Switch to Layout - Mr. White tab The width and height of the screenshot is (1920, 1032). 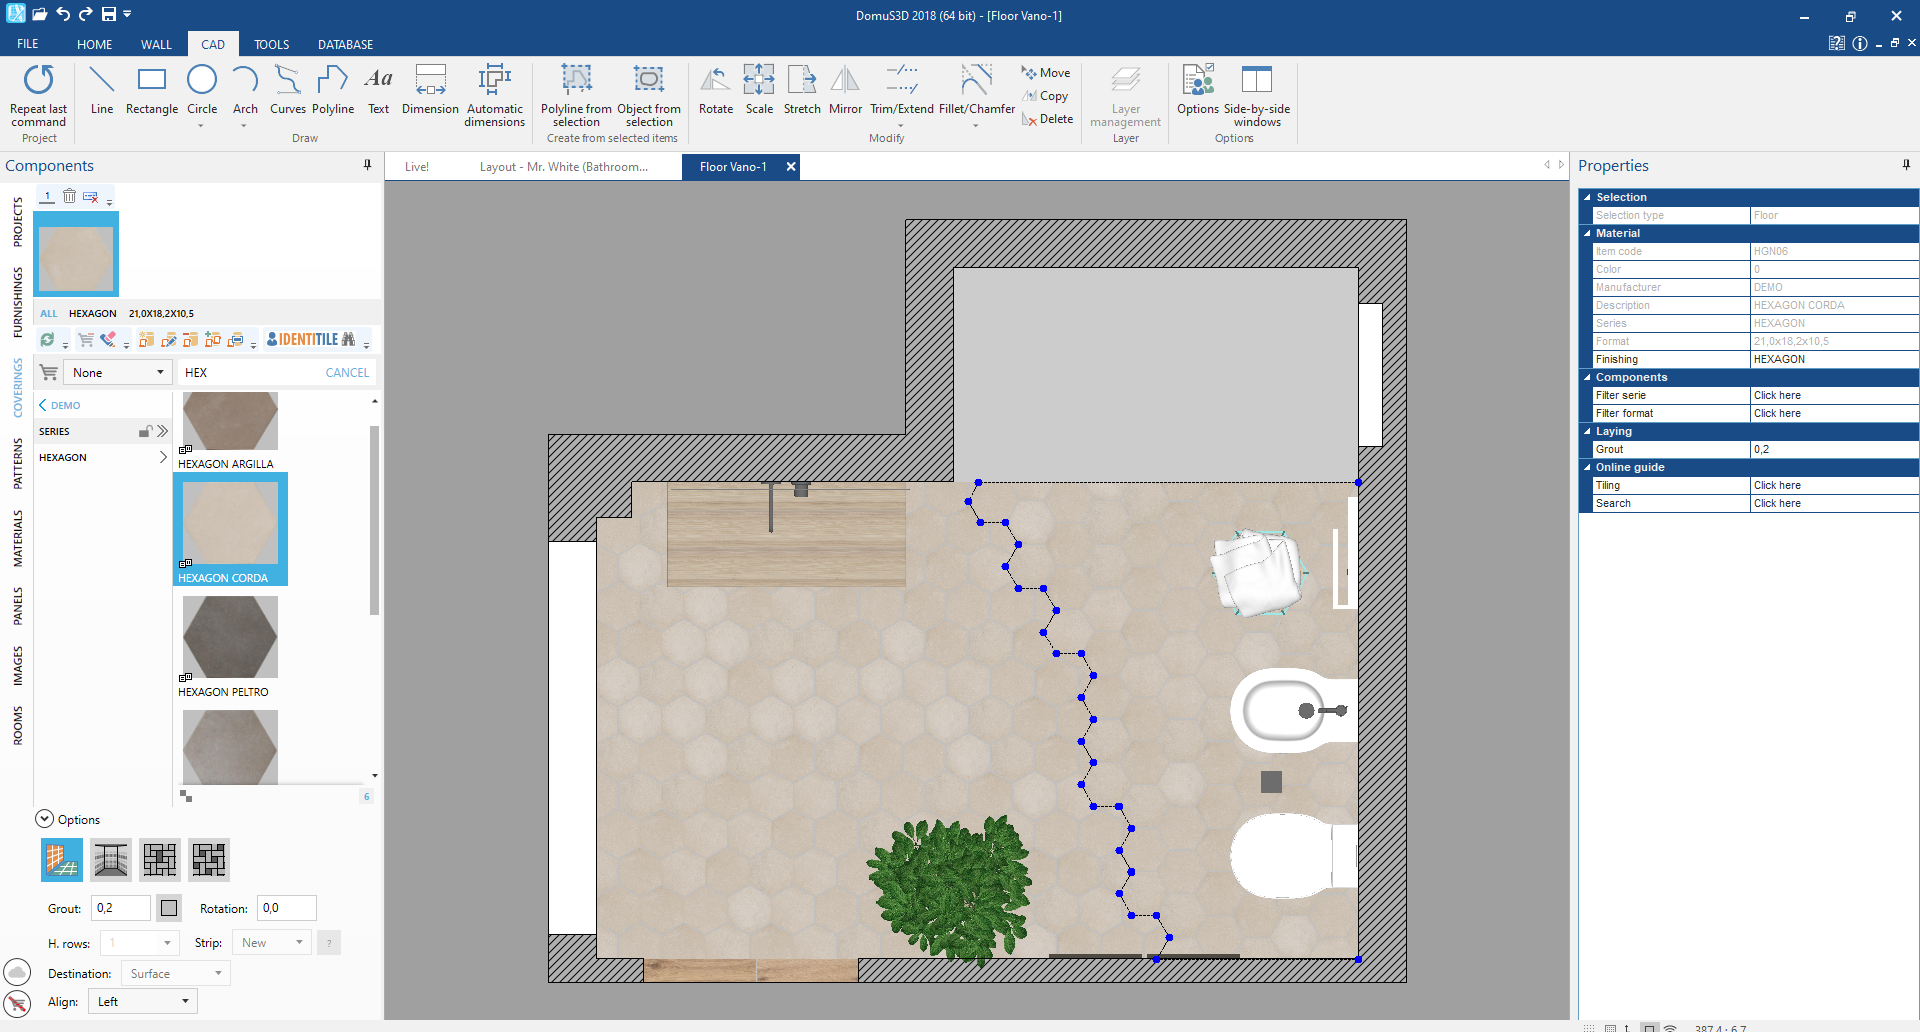click(564, 167)
